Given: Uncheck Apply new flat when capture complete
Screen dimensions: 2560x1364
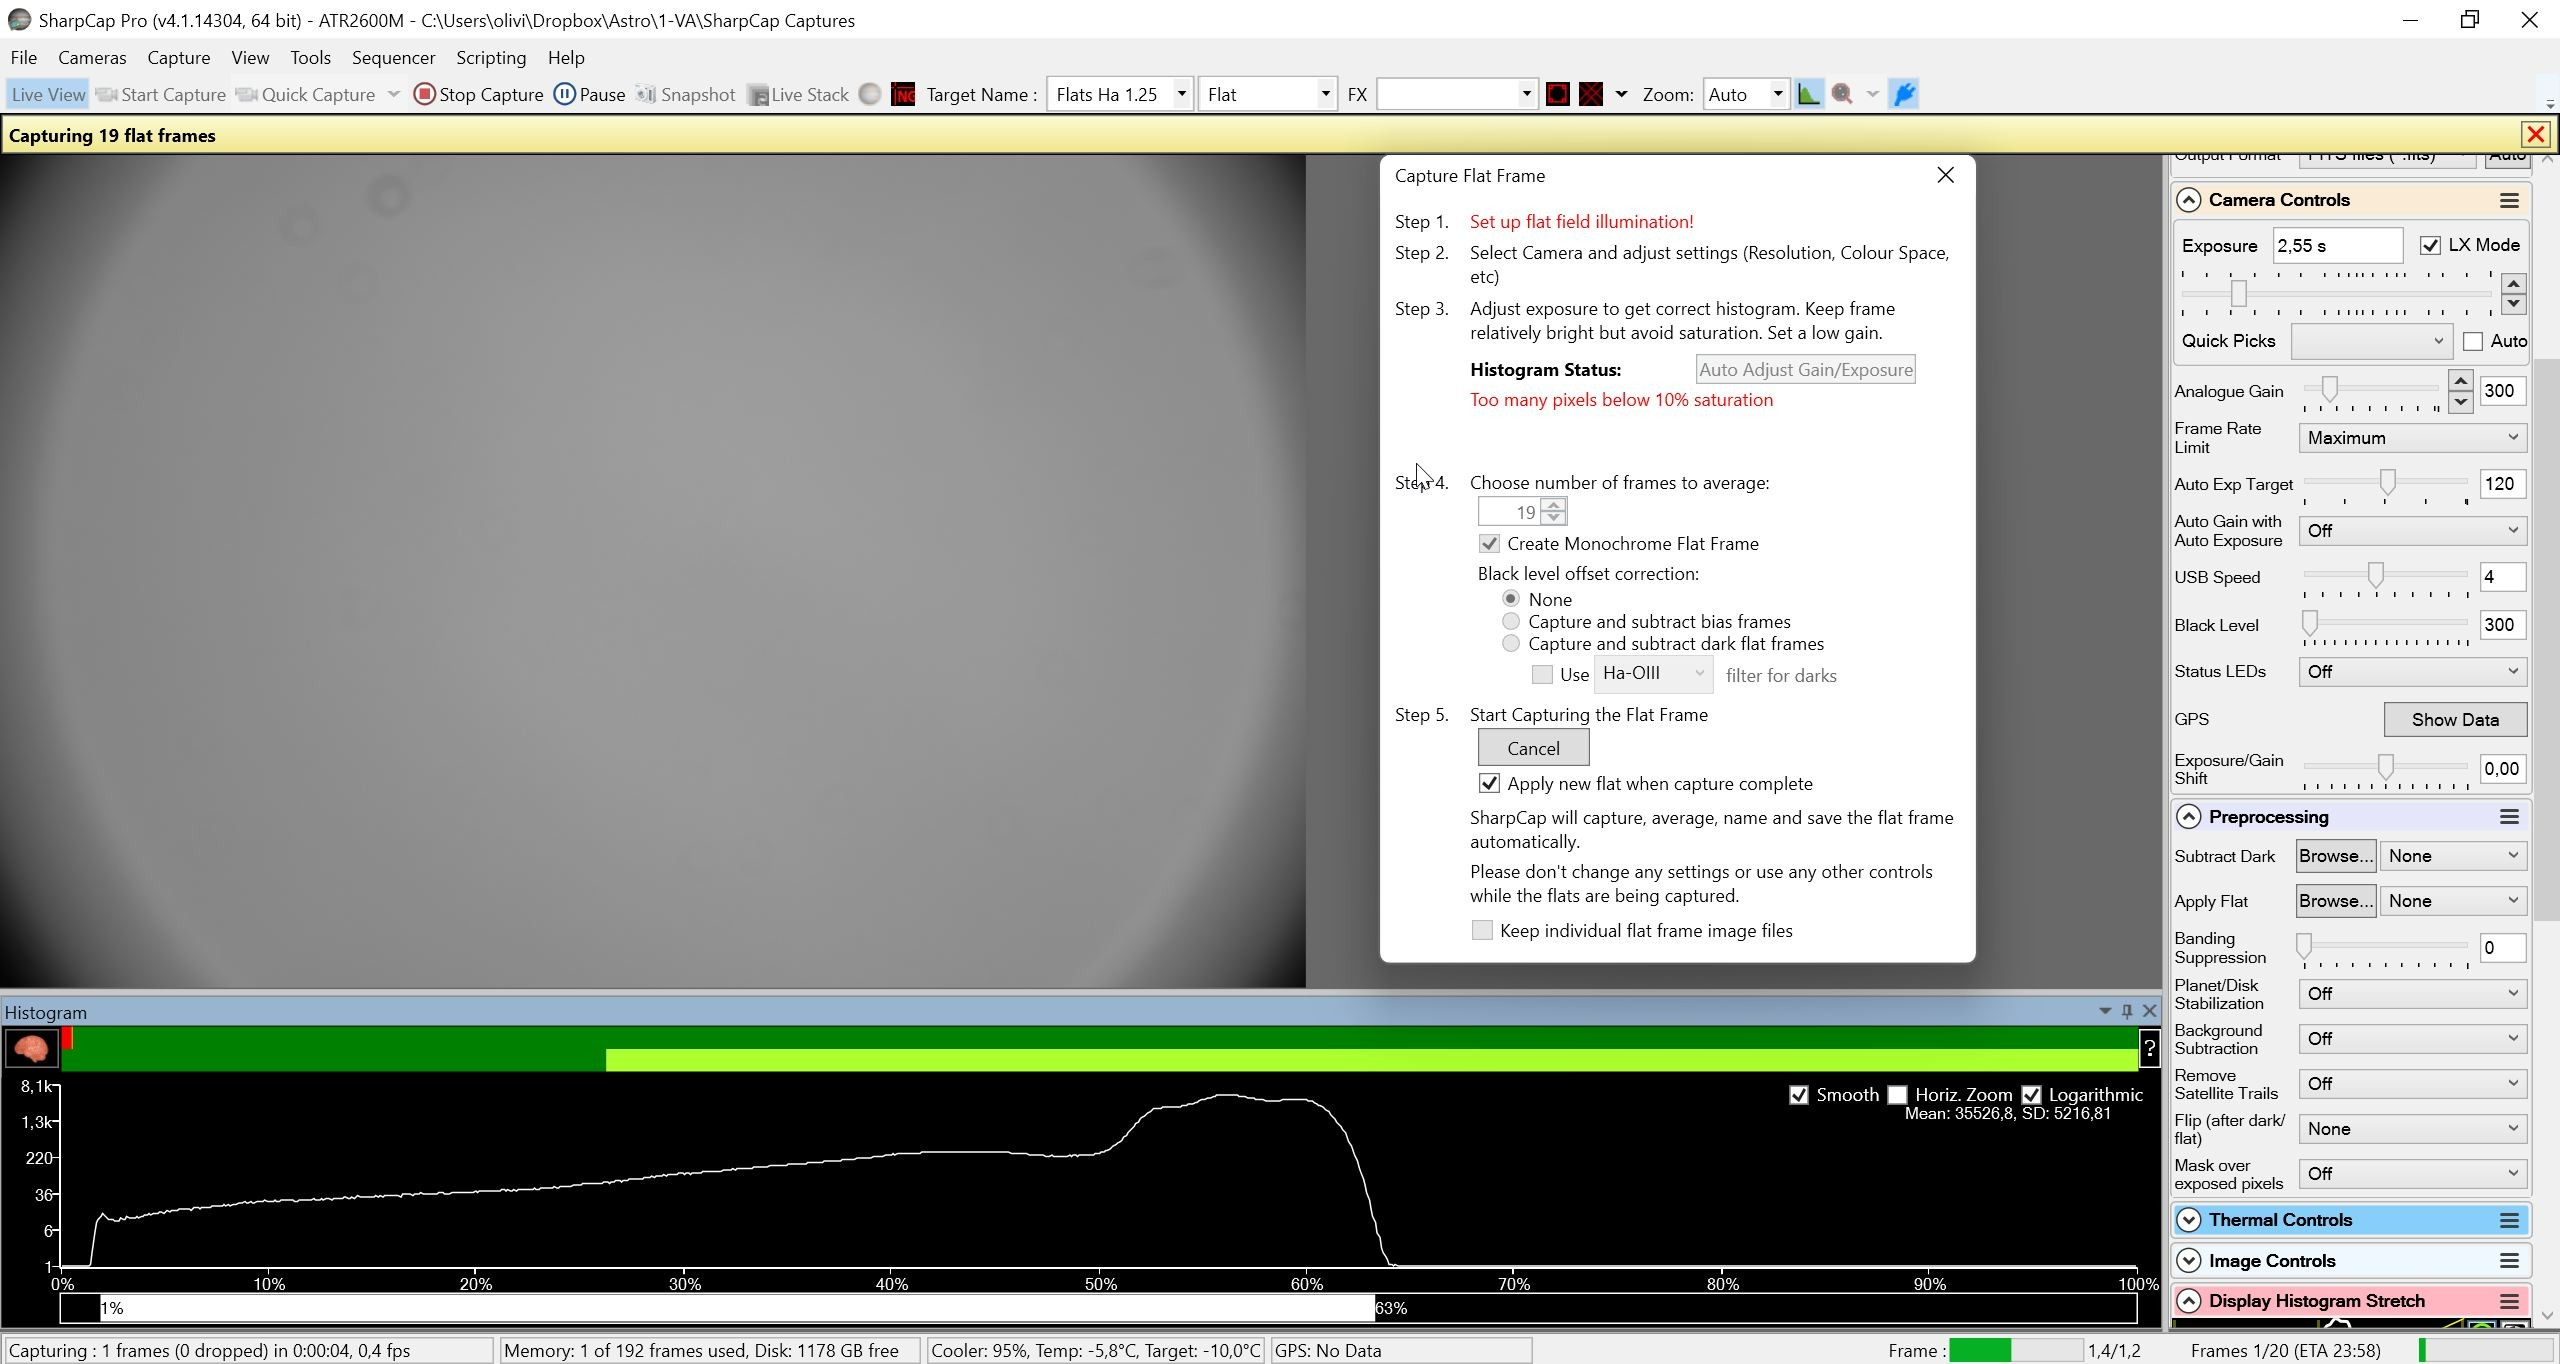Looking at the screenshot, I should click(1489, 783).
